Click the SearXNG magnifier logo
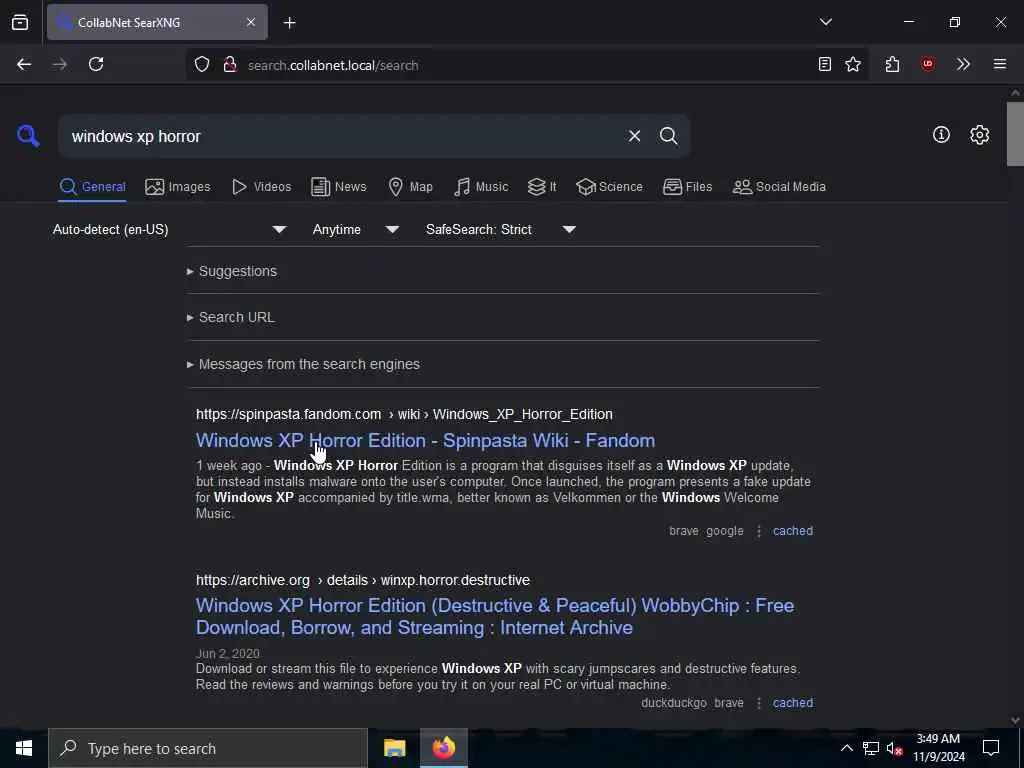1024x768 pixels. (28, 136)
